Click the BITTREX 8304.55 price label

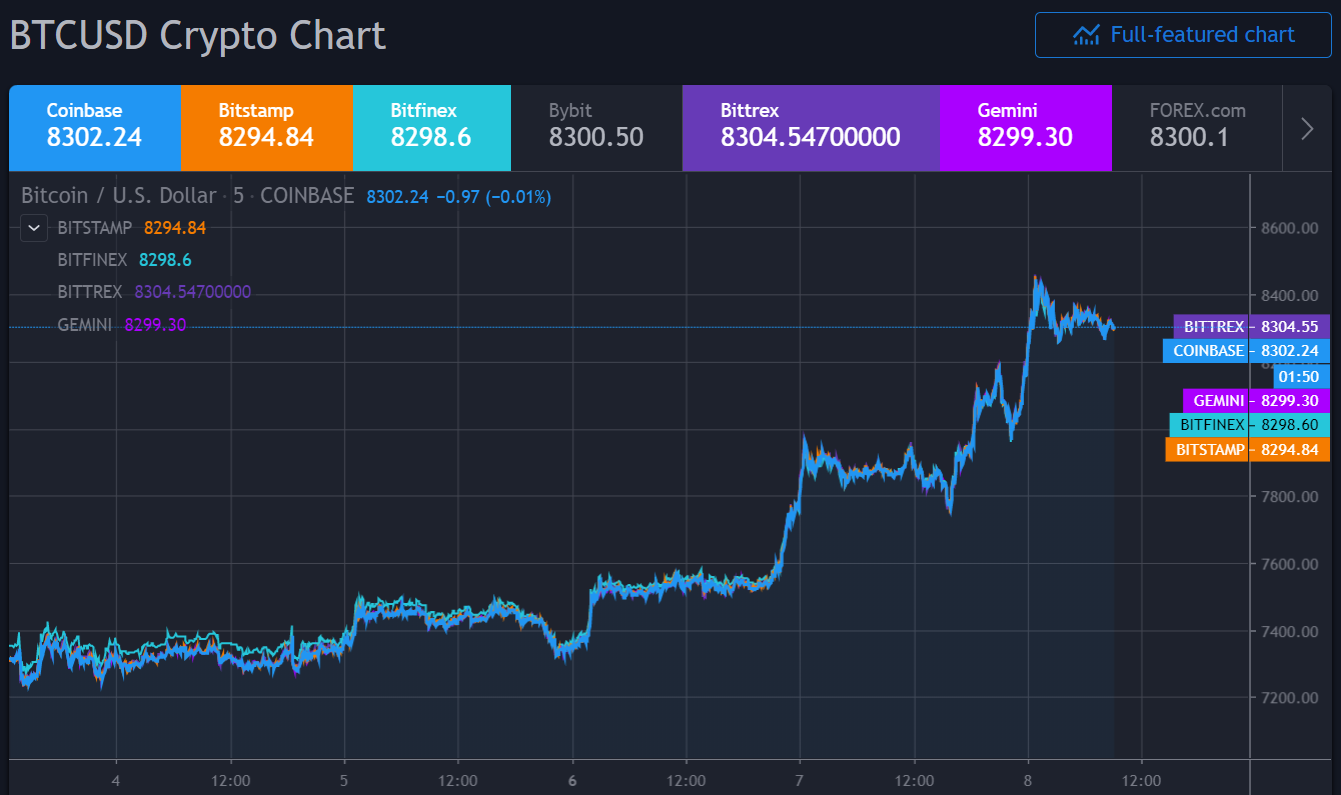pos(1252,326)
